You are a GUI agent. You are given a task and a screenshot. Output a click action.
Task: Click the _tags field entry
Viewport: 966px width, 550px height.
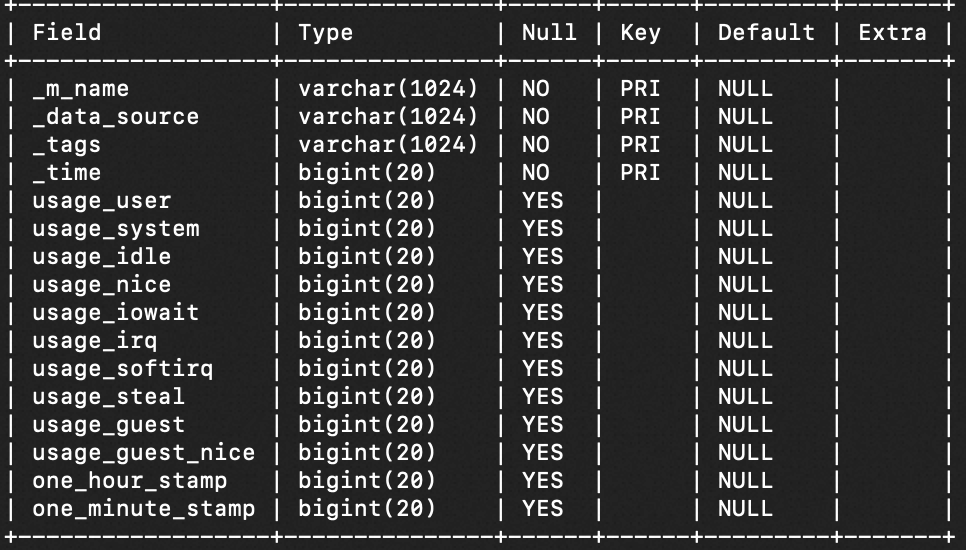tap(66, 144)
